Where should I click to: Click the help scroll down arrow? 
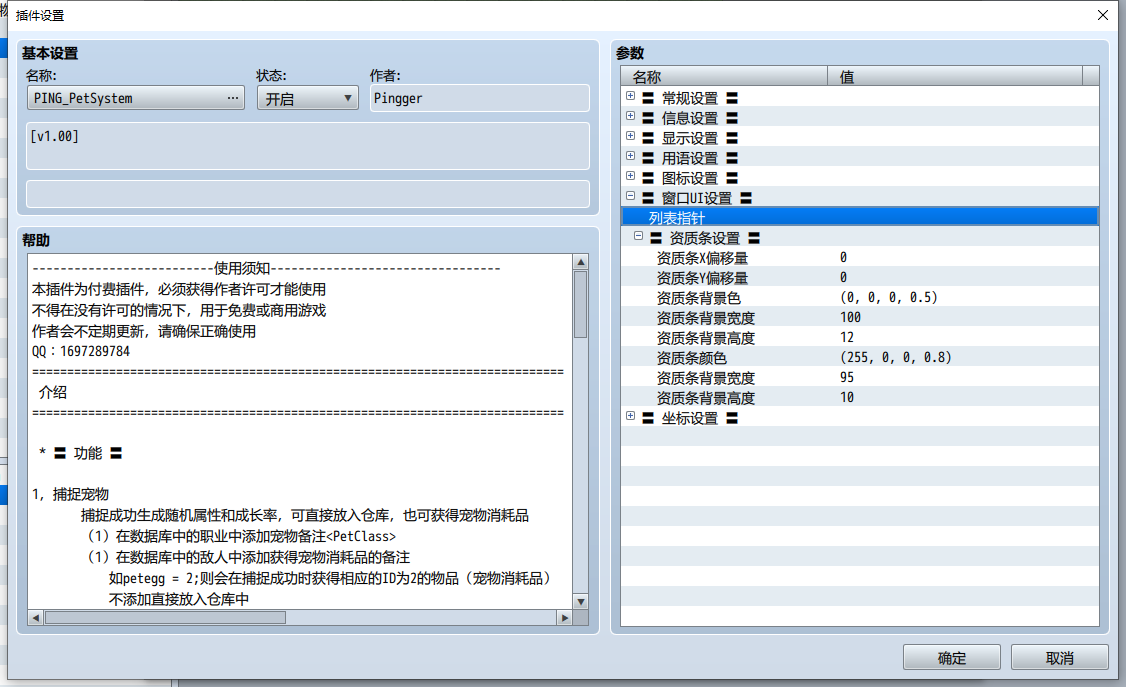point(581,602)
